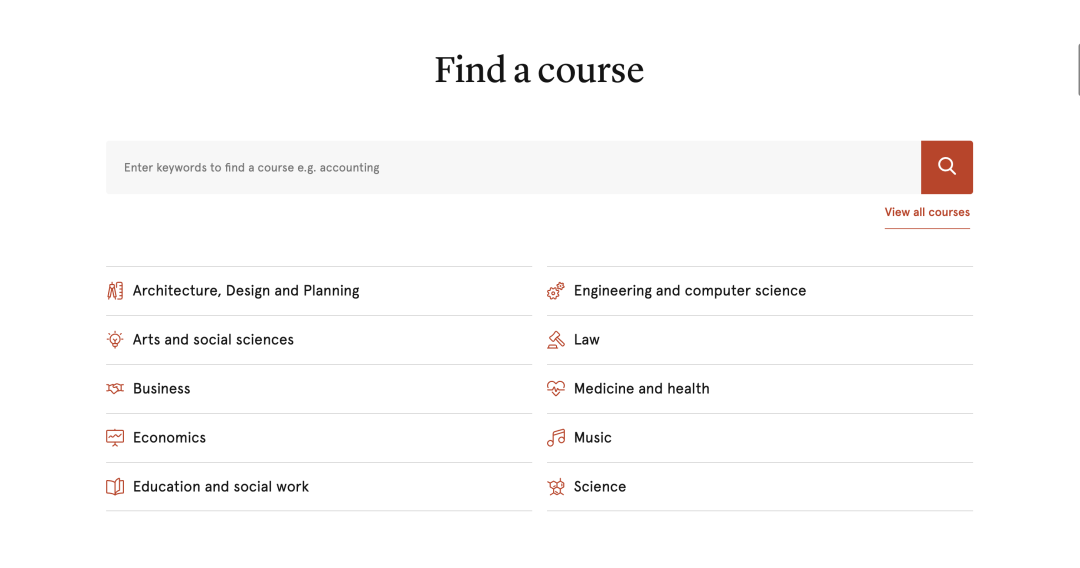Image resolution: width=1080 pixels, height=568 pixels.
Task: Click the gavel icon beside Law
Action: [x=556, y=340]
